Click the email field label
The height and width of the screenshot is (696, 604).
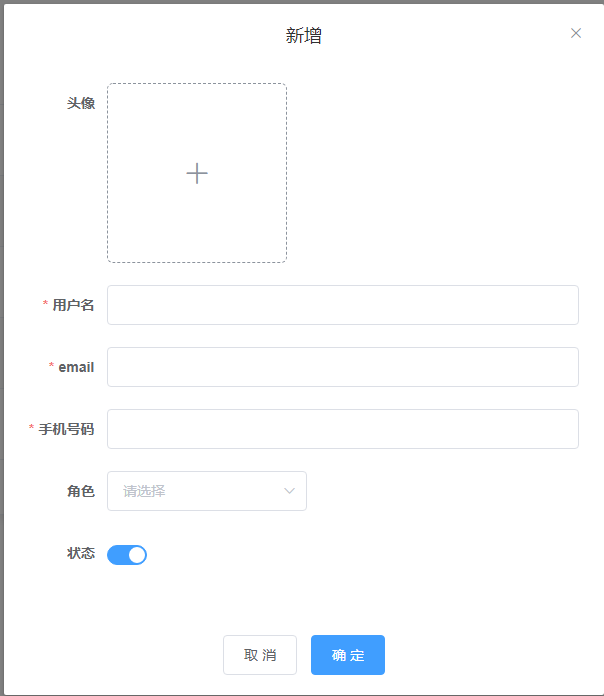tap(76, 367)
